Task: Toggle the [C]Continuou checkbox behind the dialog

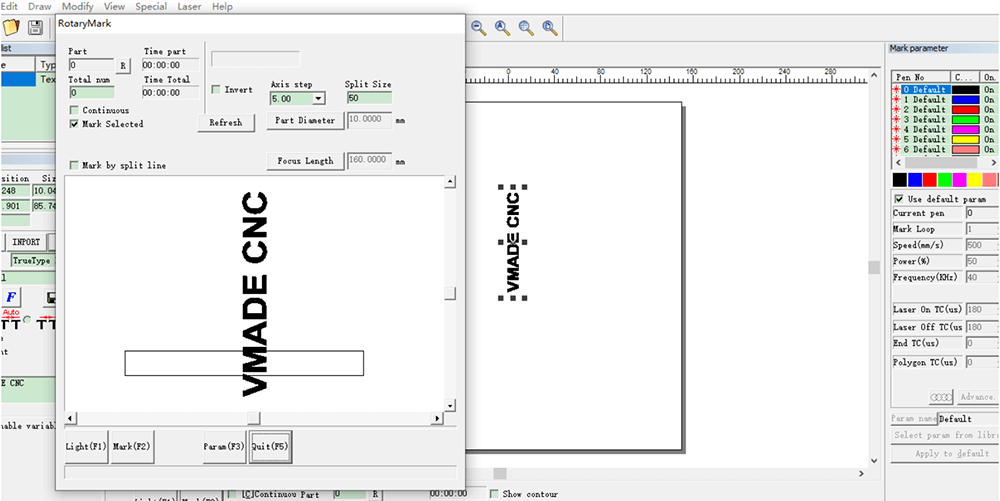Action: pyautogui.click(x=233, y=495)
